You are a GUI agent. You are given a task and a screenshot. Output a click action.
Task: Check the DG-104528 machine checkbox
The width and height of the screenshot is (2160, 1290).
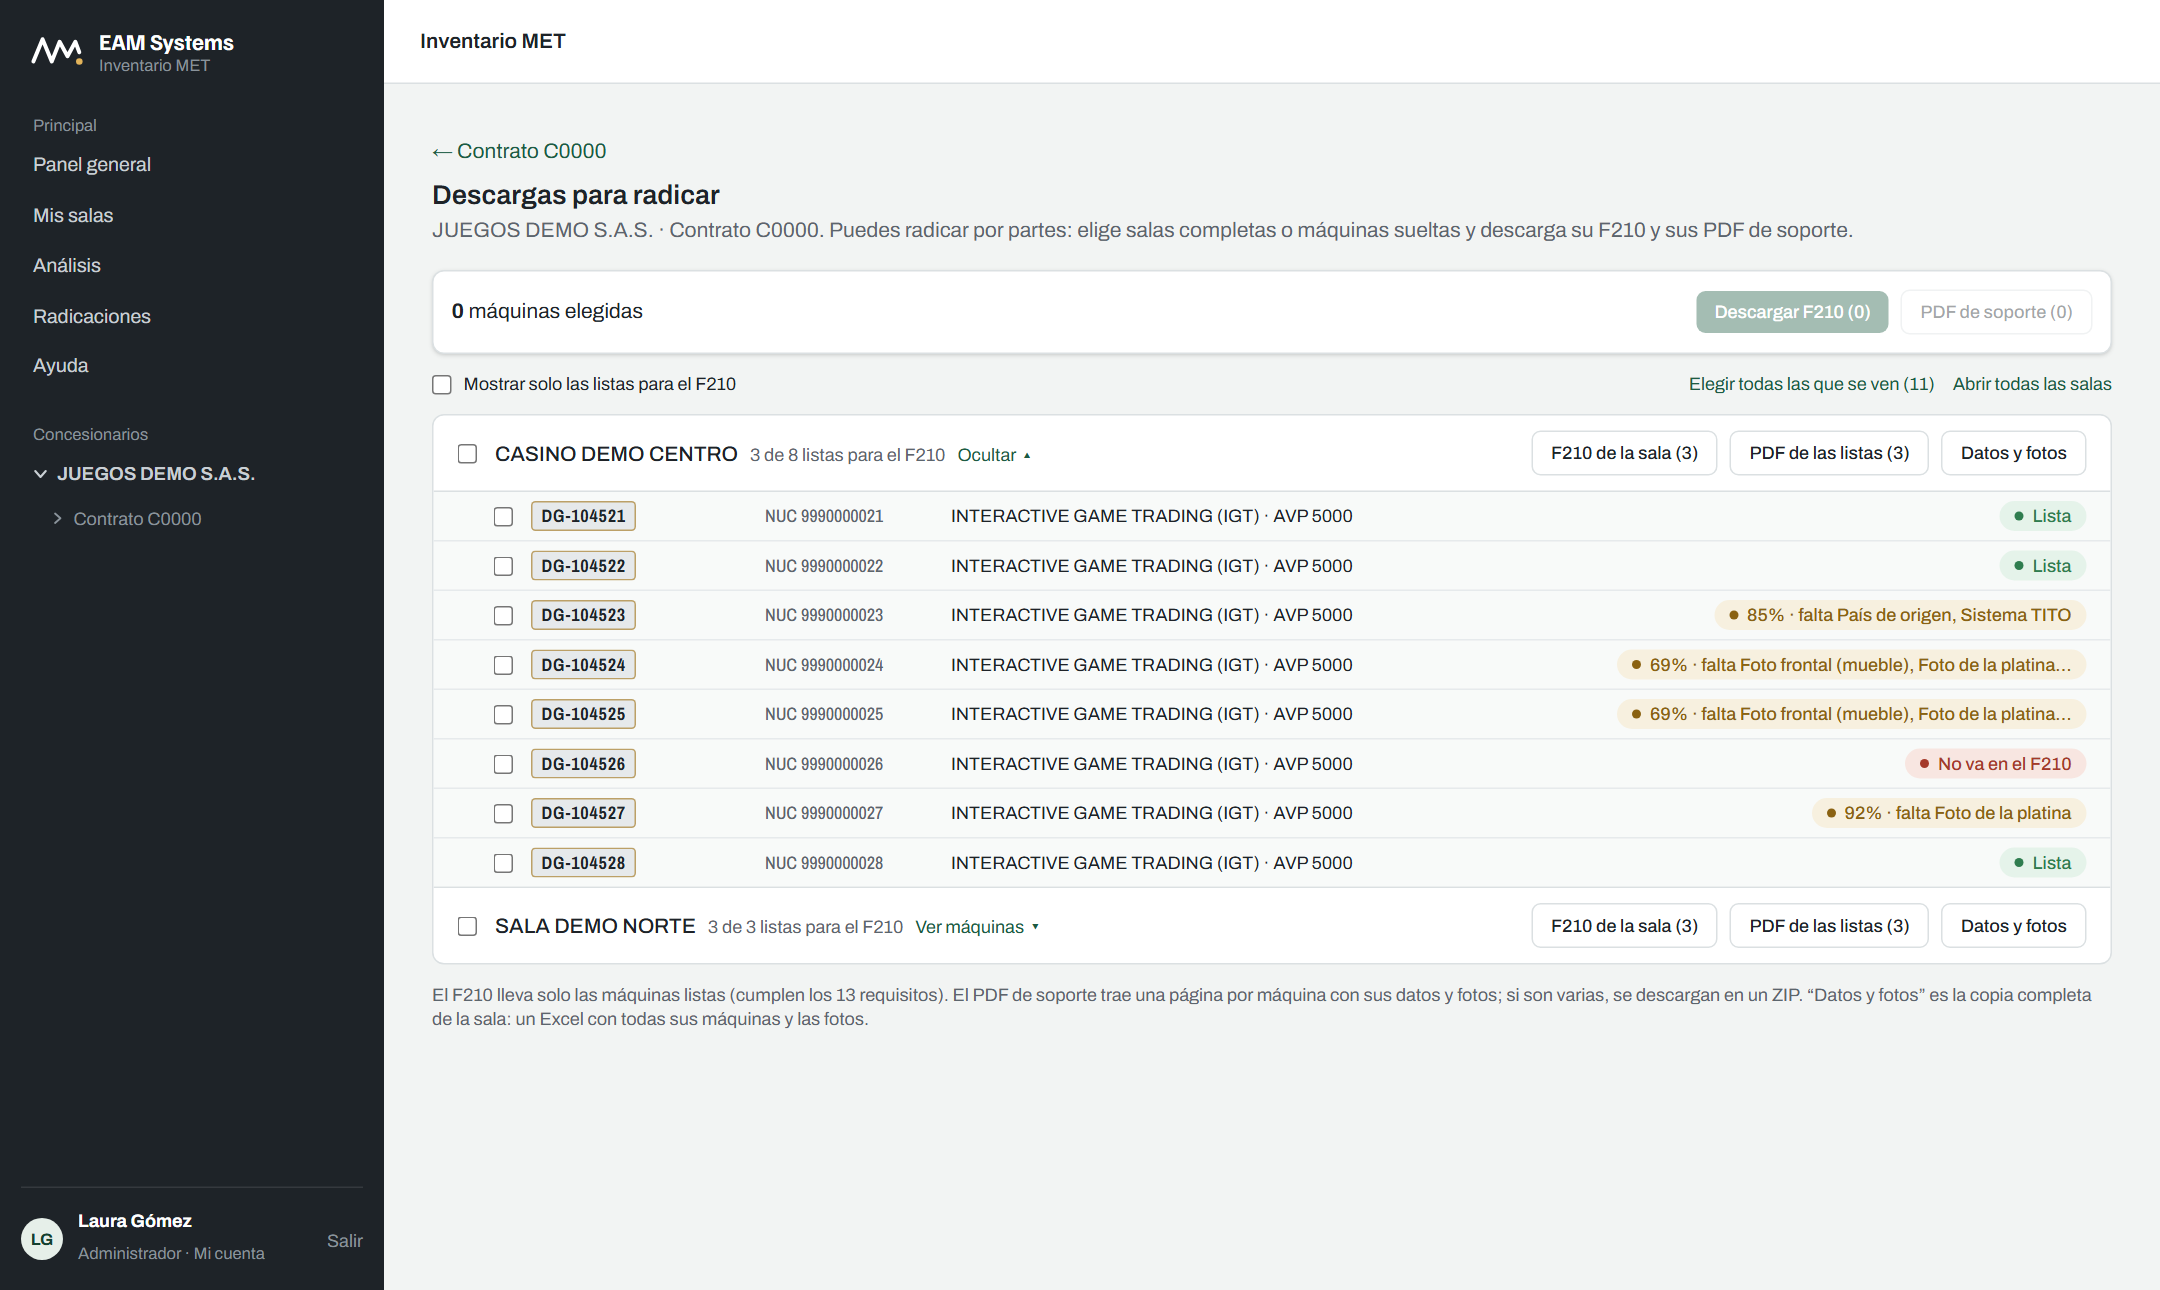(503, 863)
